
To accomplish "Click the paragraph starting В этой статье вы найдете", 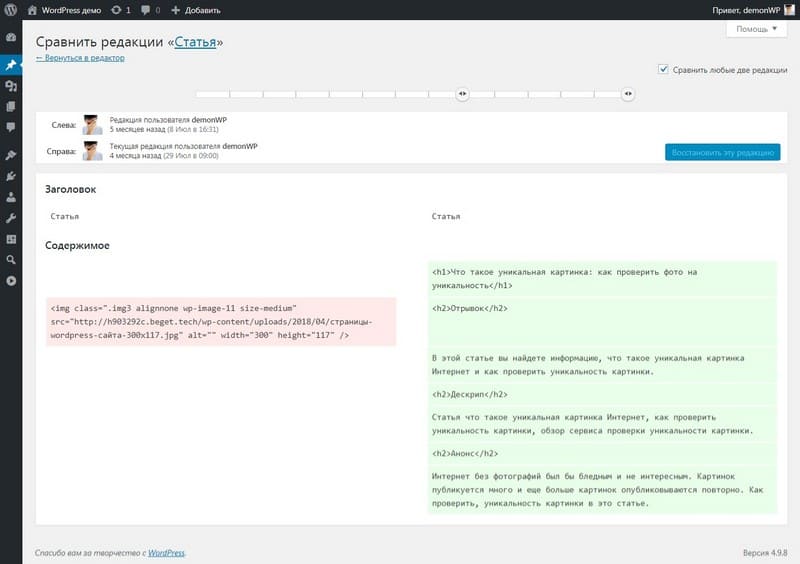I will click(603, 364).
